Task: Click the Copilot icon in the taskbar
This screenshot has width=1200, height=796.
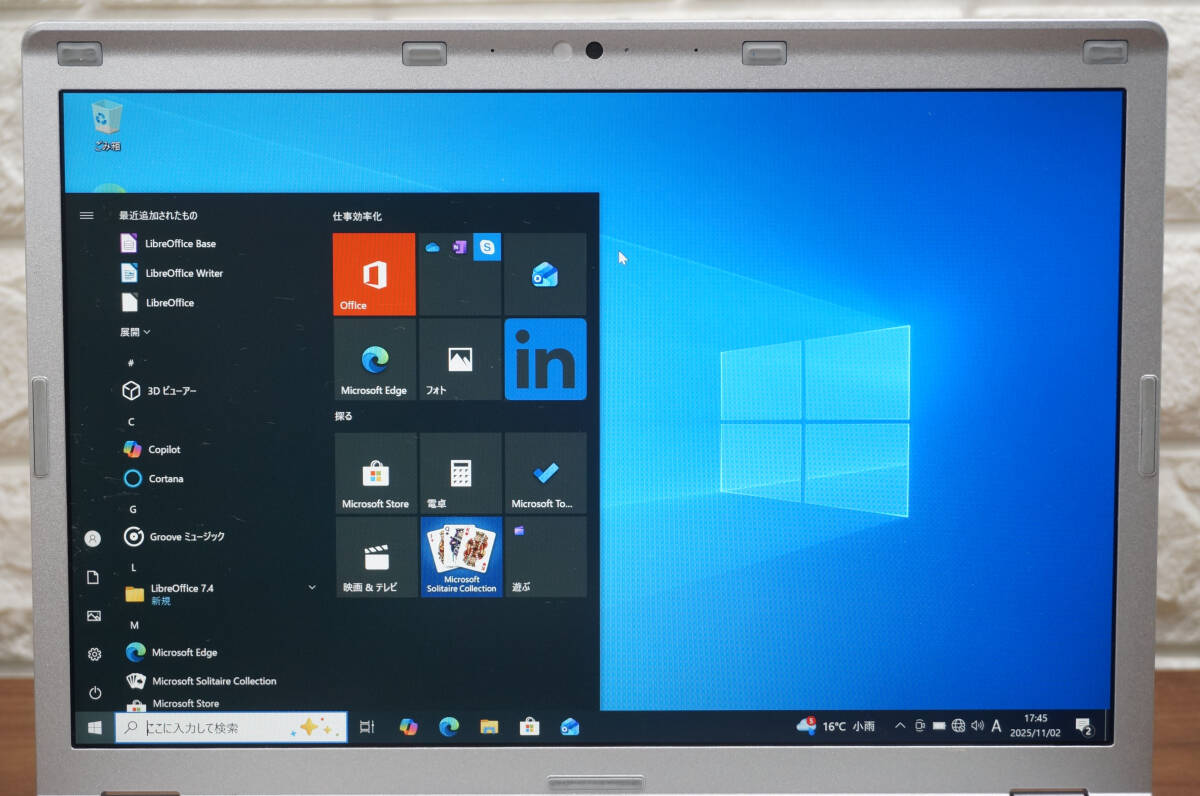Action: tap(408, 727)
